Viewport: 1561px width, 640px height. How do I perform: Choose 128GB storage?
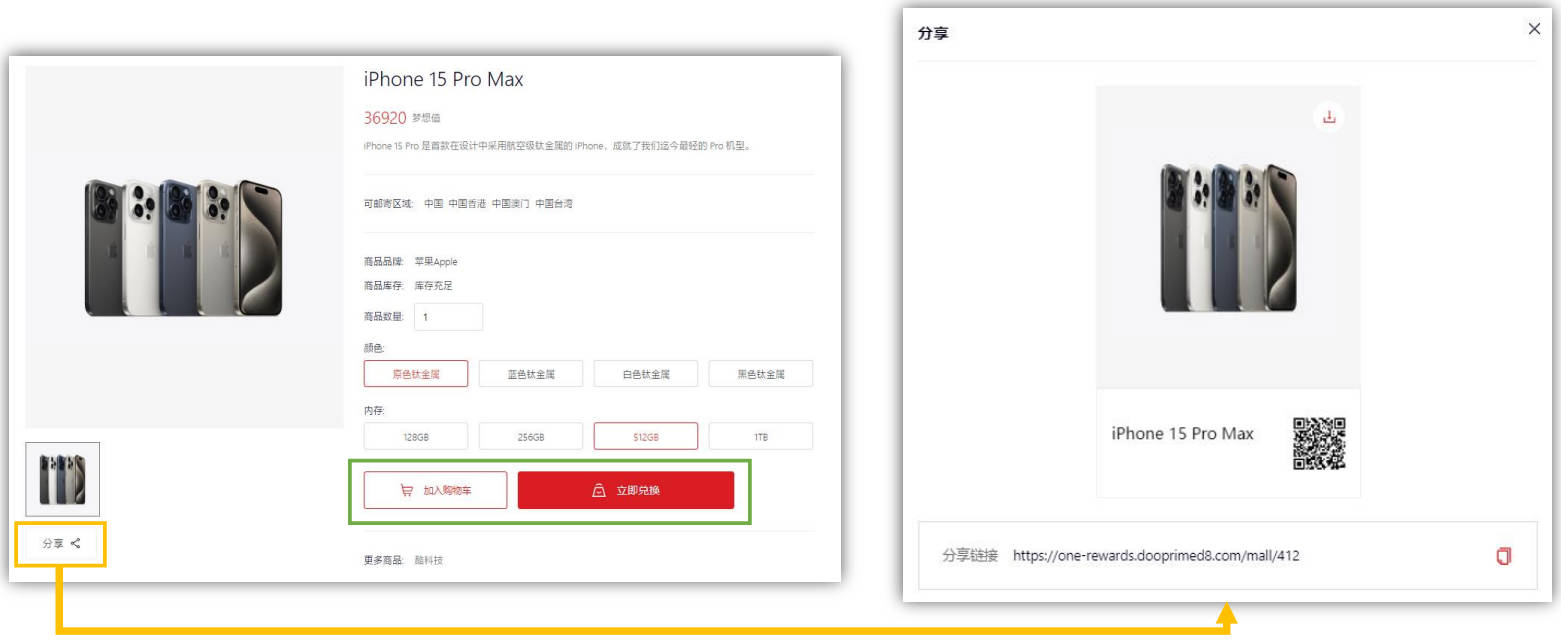[x=416, y=437]
